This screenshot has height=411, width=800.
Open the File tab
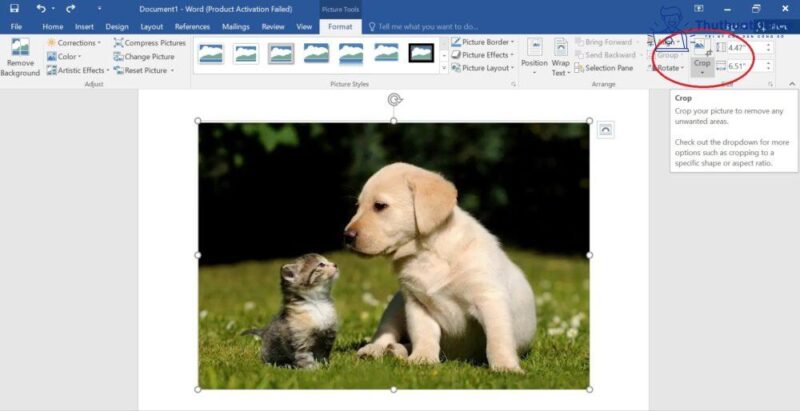16,27
